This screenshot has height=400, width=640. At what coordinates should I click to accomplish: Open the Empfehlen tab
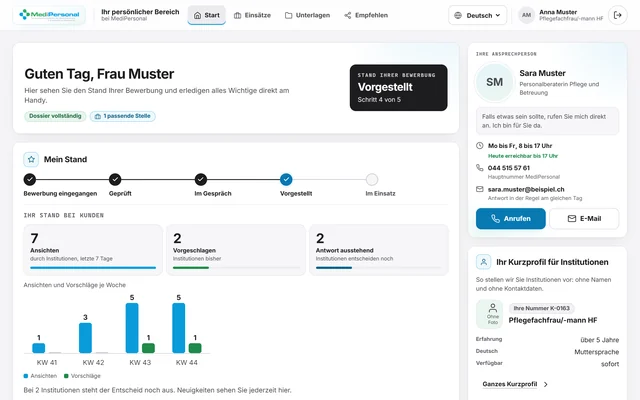pyautogui.click(x=366, y=15)
